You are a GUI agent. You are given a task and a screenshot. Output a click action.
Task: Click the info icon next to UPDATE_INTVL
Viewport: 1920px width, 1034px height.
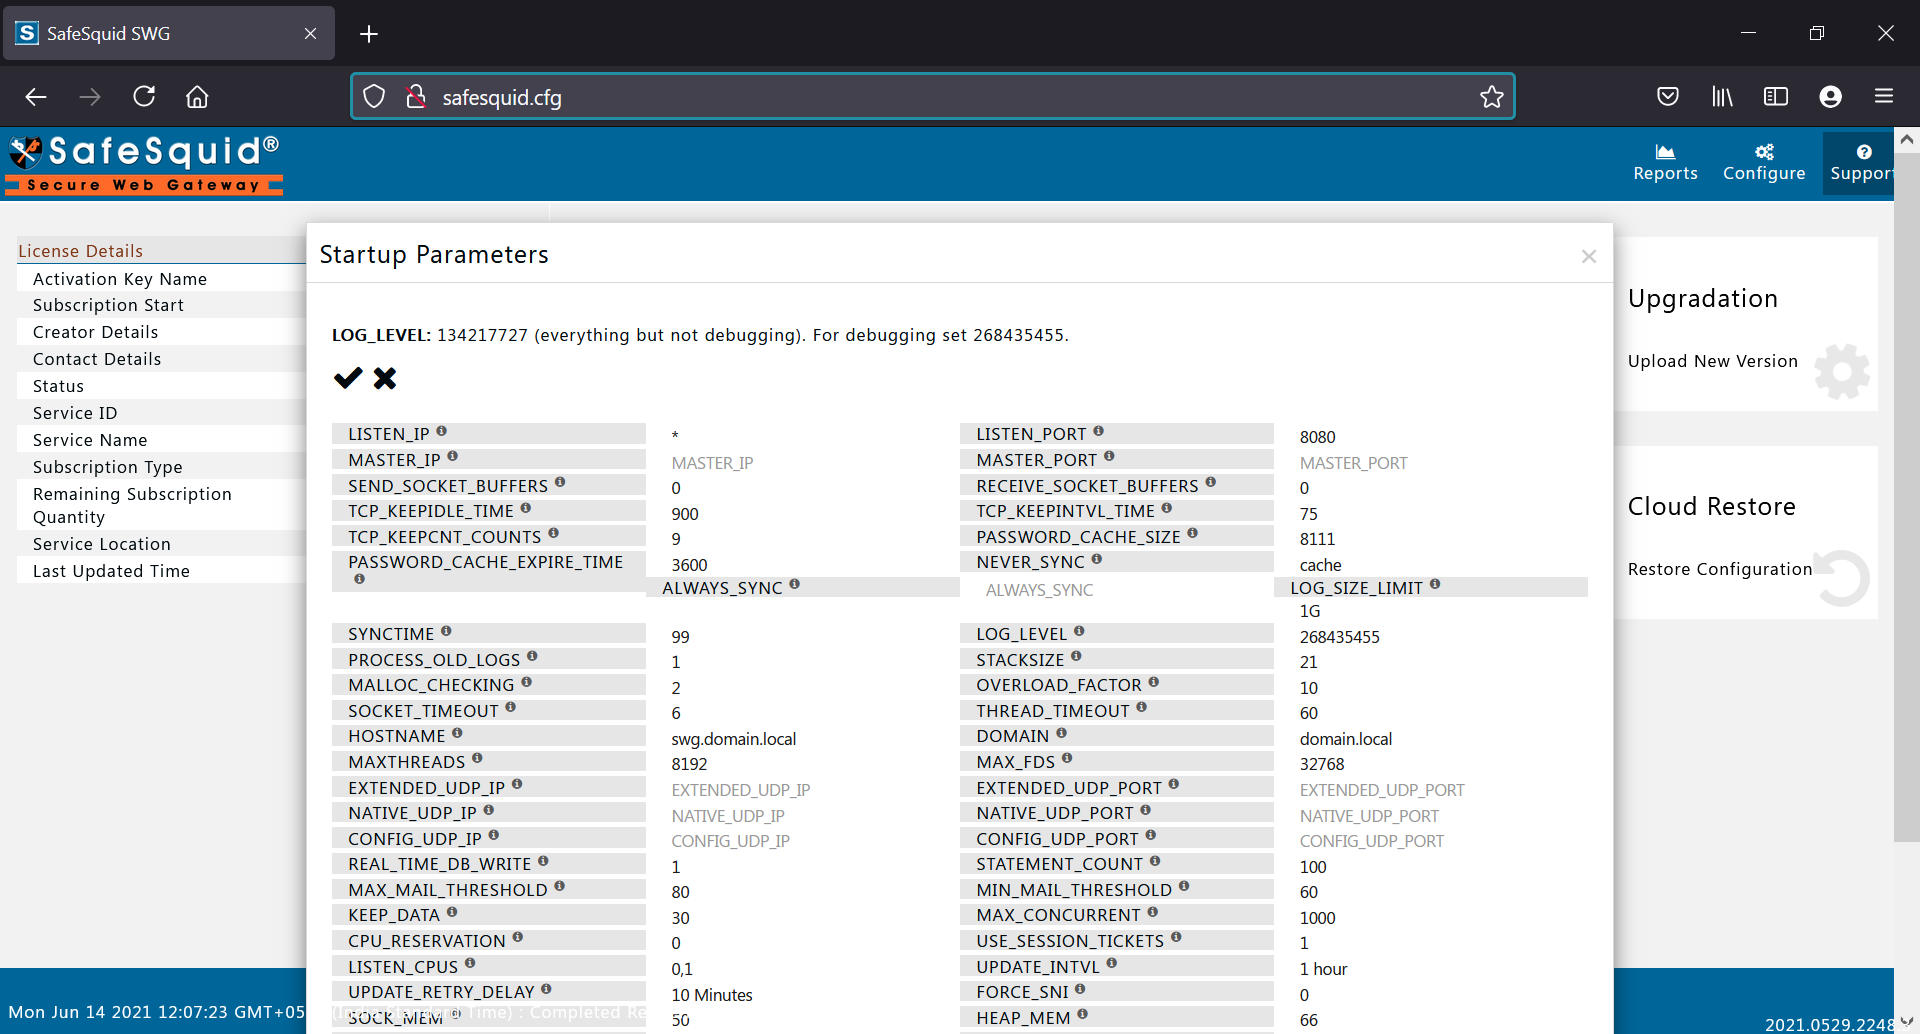1112,963
